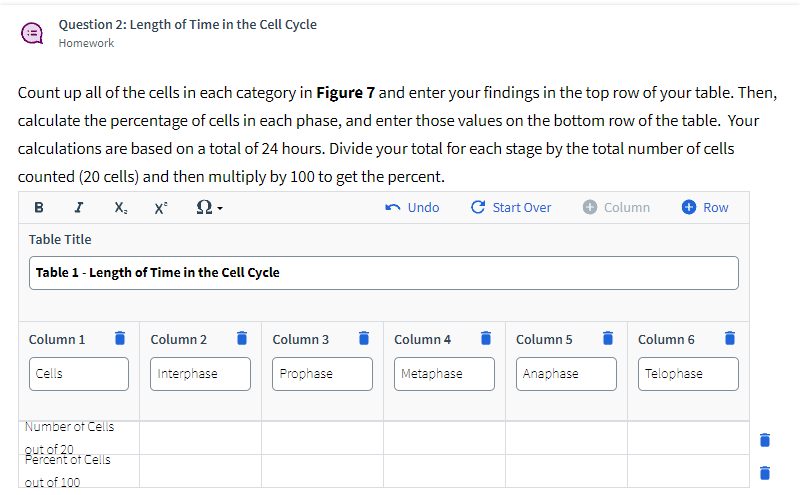800x495 pixels.
Task: Apply superscript formatting
Action: tap(160, 208)
